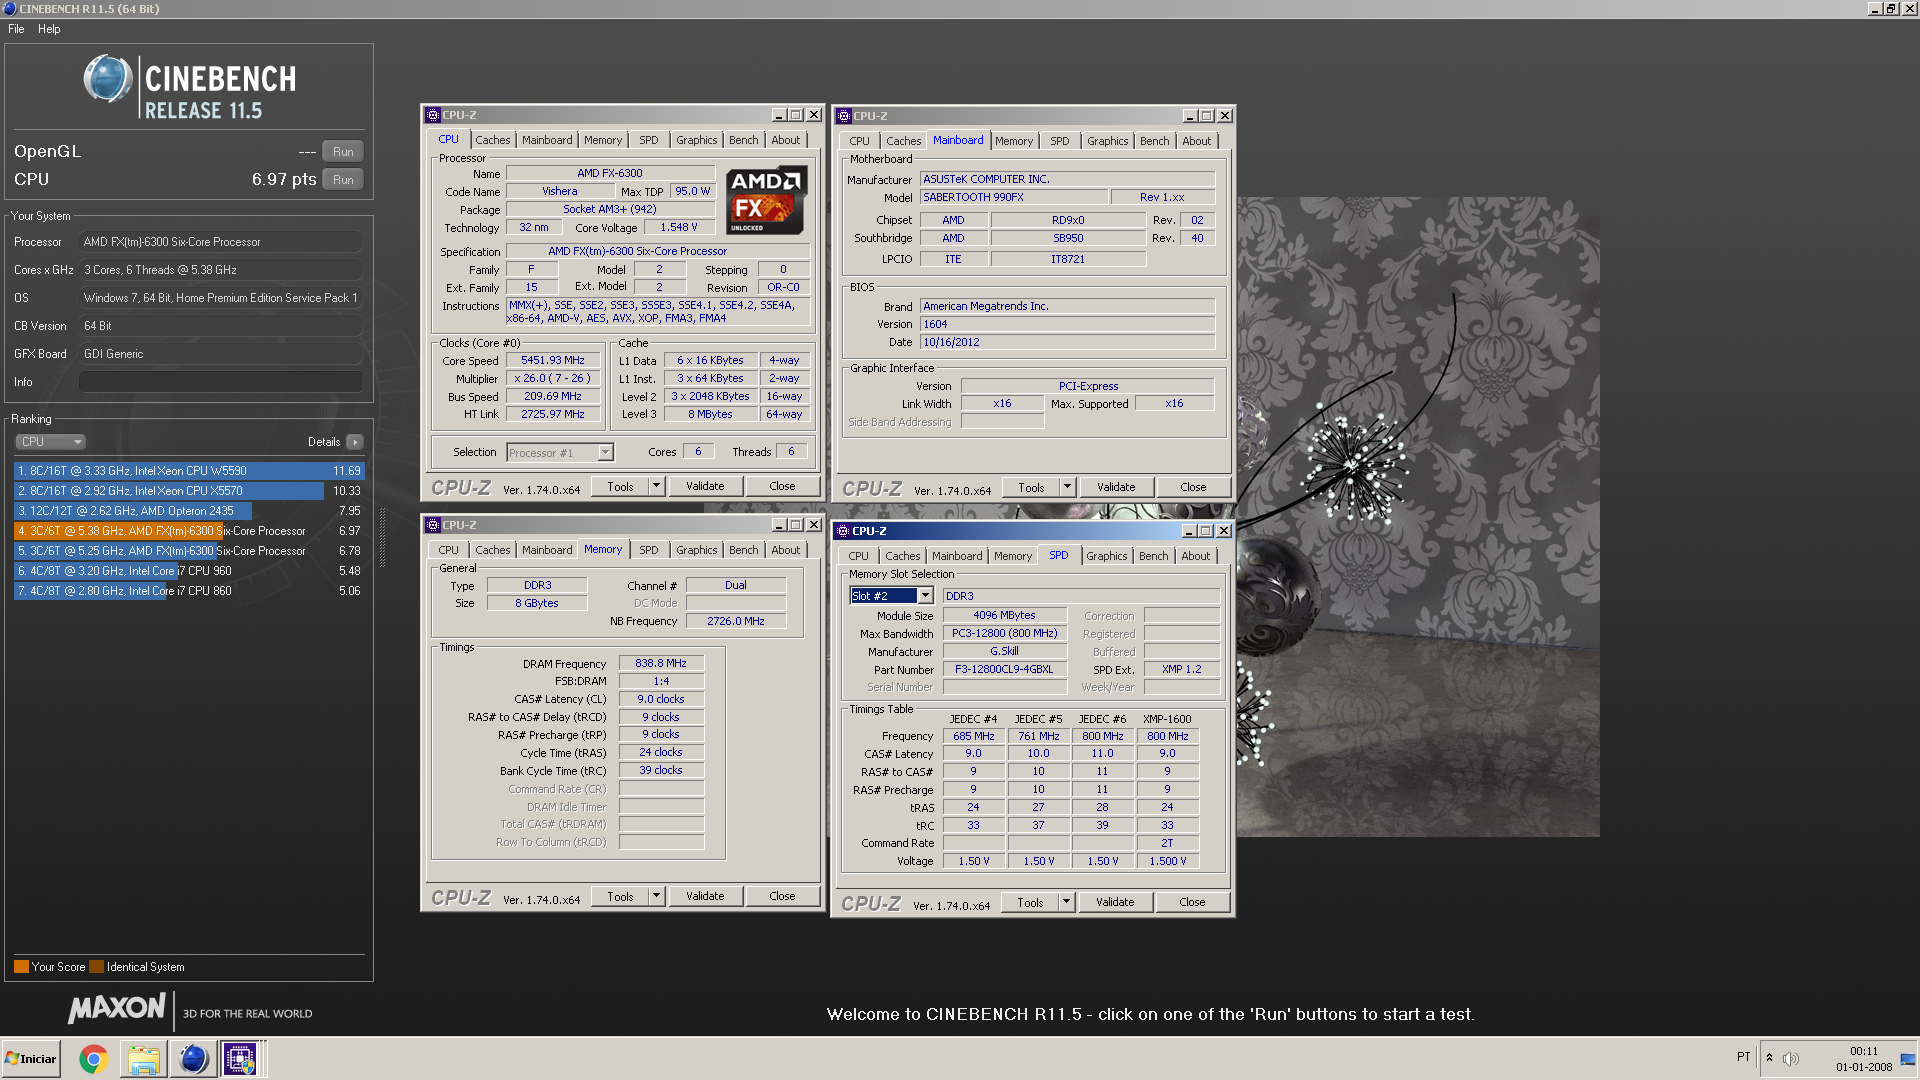Run the OpenGL benchmark
This screenshot has width=1920, height=1080.
click(343, 152)
